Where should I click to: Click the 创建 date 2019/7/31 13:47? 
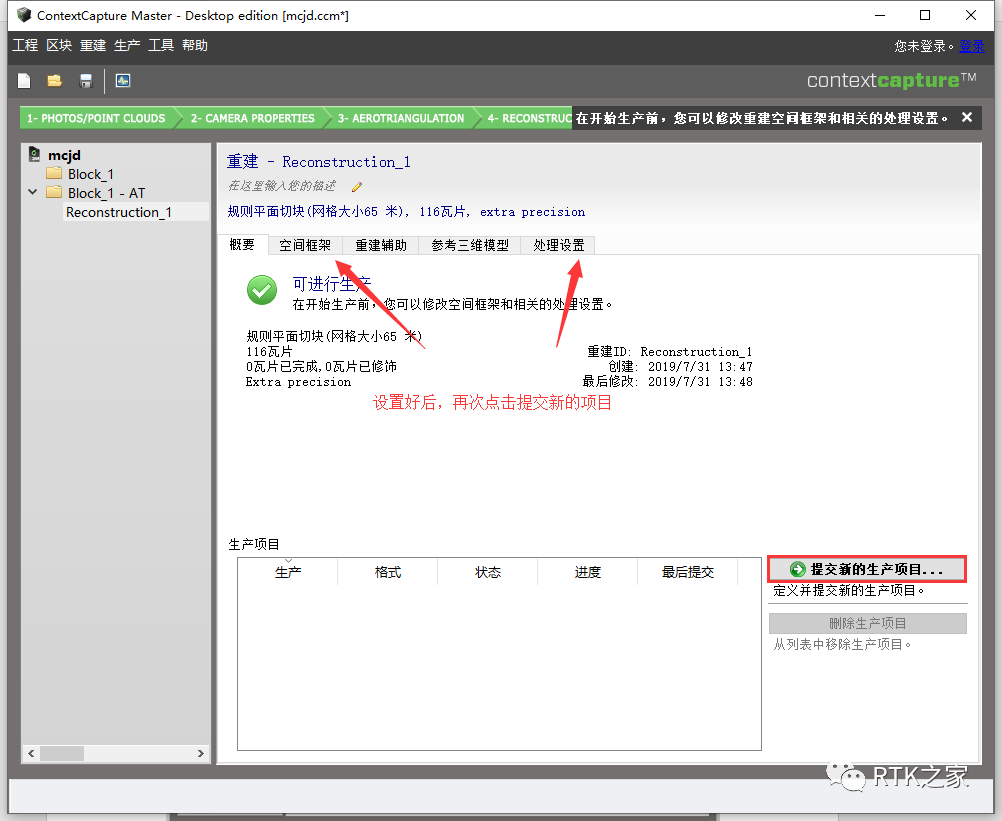(700, 367)
